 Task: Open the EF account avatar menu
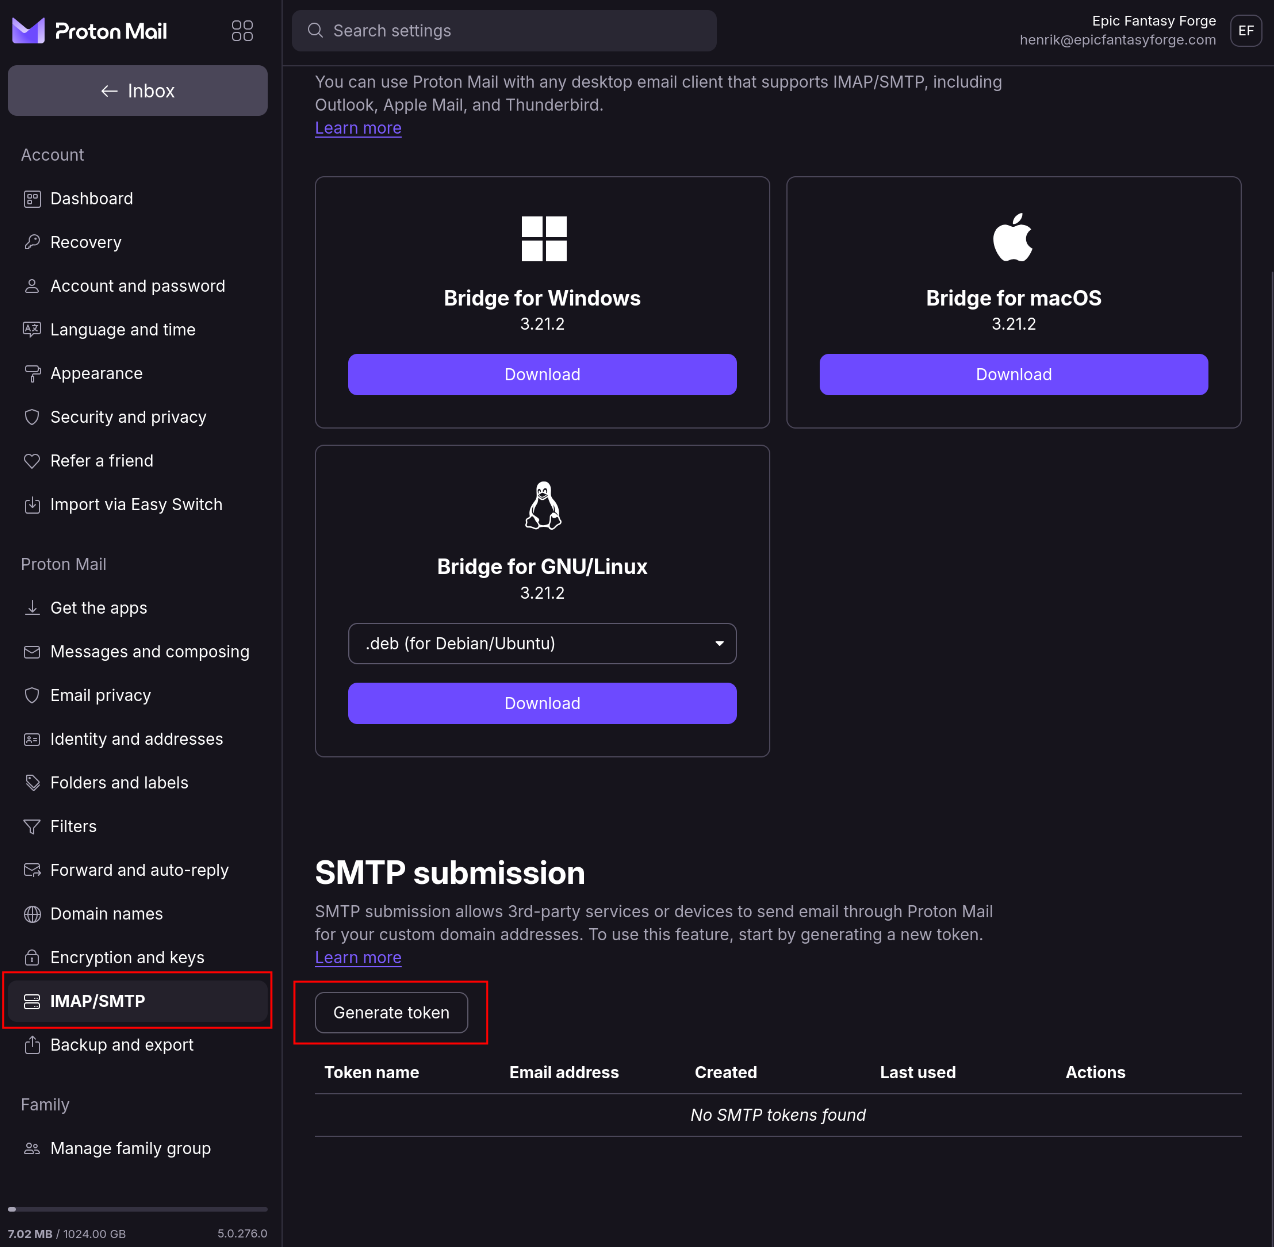click(x=1245, y=31)
